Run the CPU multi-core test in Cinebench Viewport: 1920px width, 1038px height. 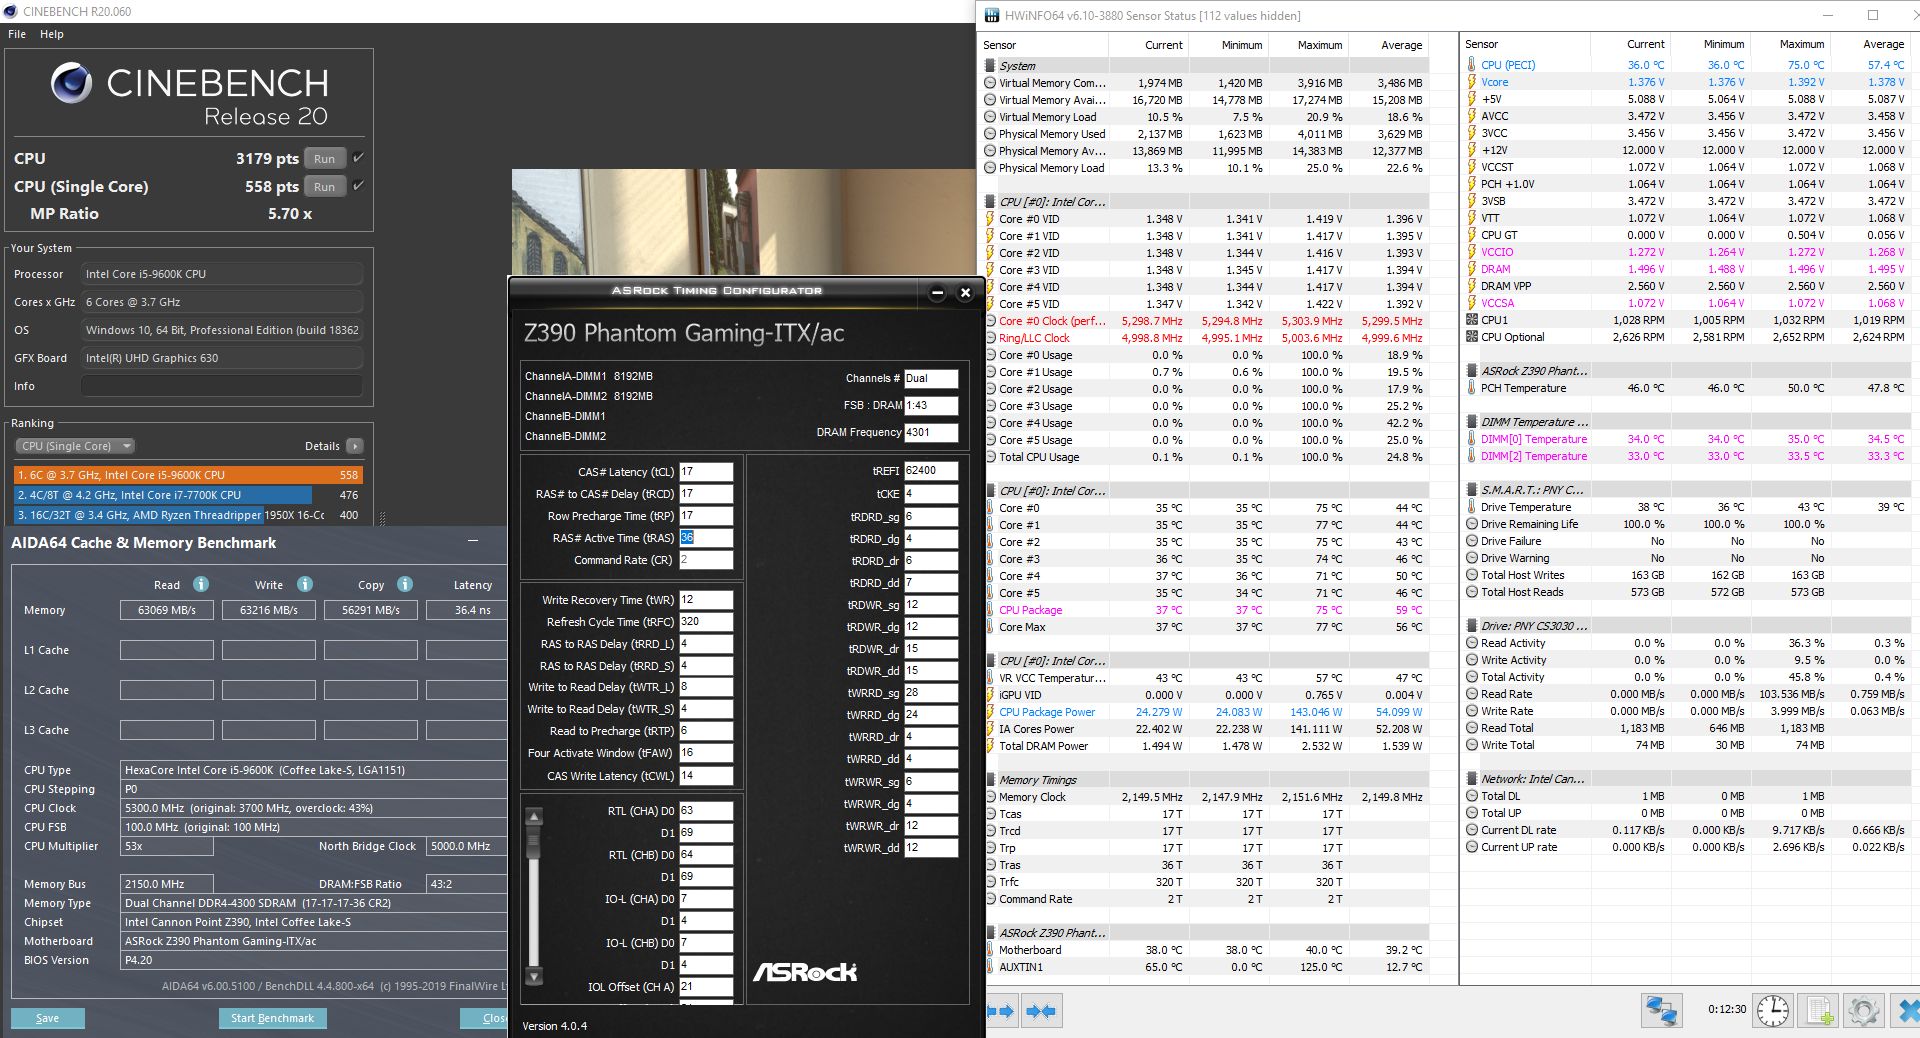click(325, 158)
